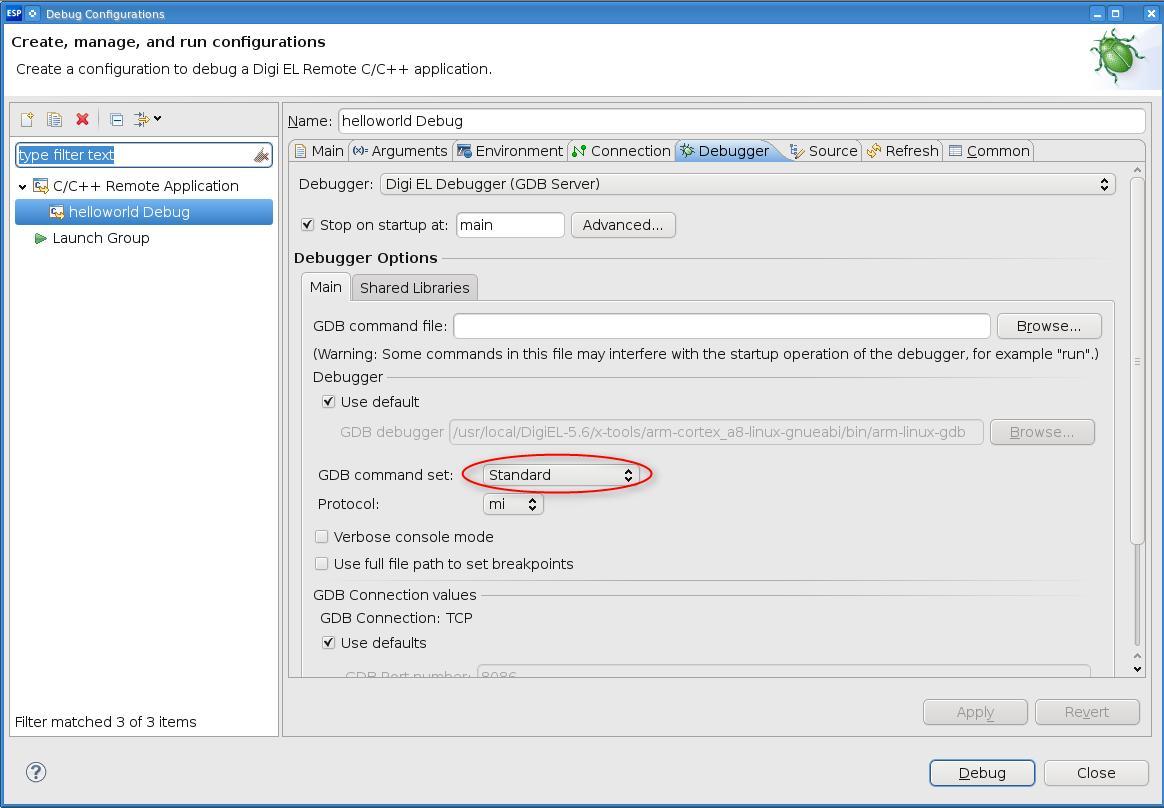Click the Duplicate configuration icon
The image size is (1164, 808).
click(55, 120)
